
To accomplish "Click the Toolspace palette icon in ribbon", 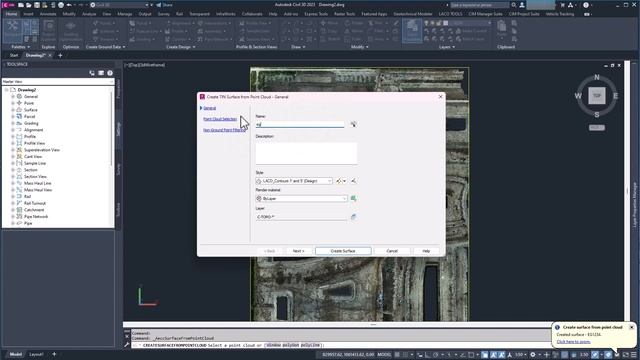I will point(12,31).
